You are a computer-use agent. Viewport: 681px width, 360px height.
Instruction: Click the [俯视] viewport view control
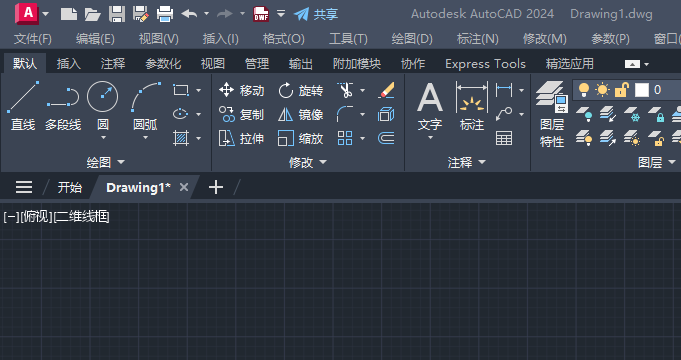tap(36, 216)
